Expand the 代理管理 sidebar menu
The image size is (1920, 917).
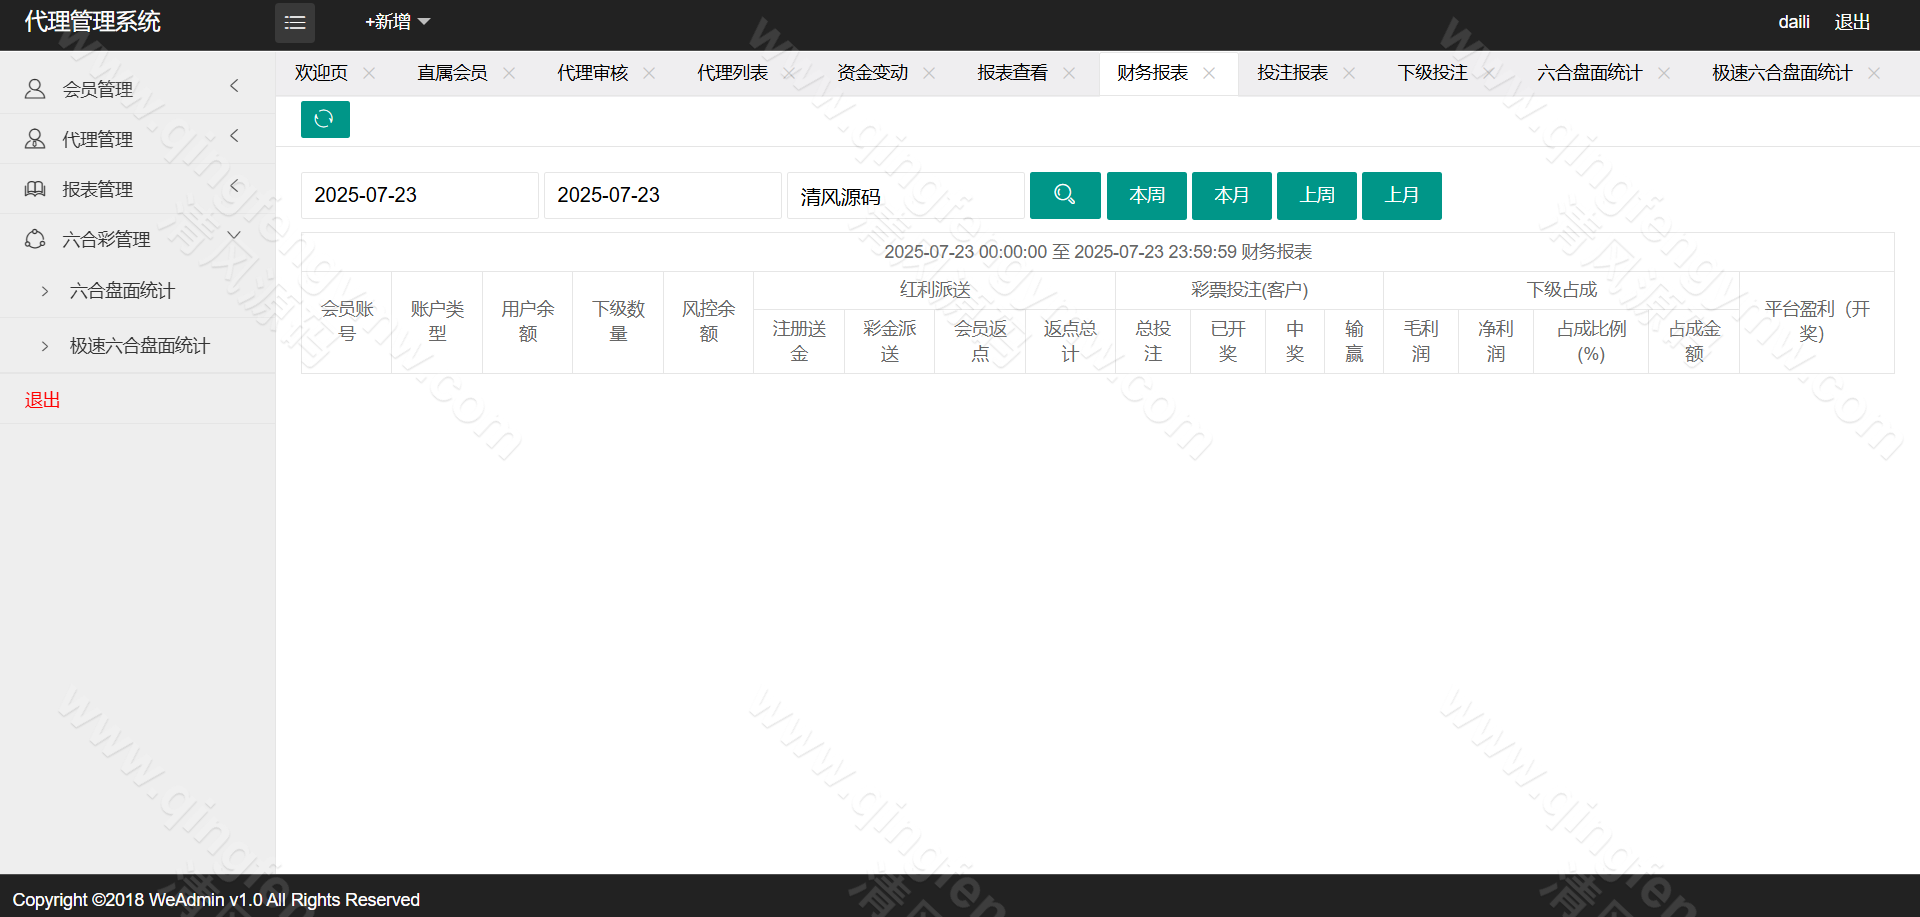tap(137, 139)
